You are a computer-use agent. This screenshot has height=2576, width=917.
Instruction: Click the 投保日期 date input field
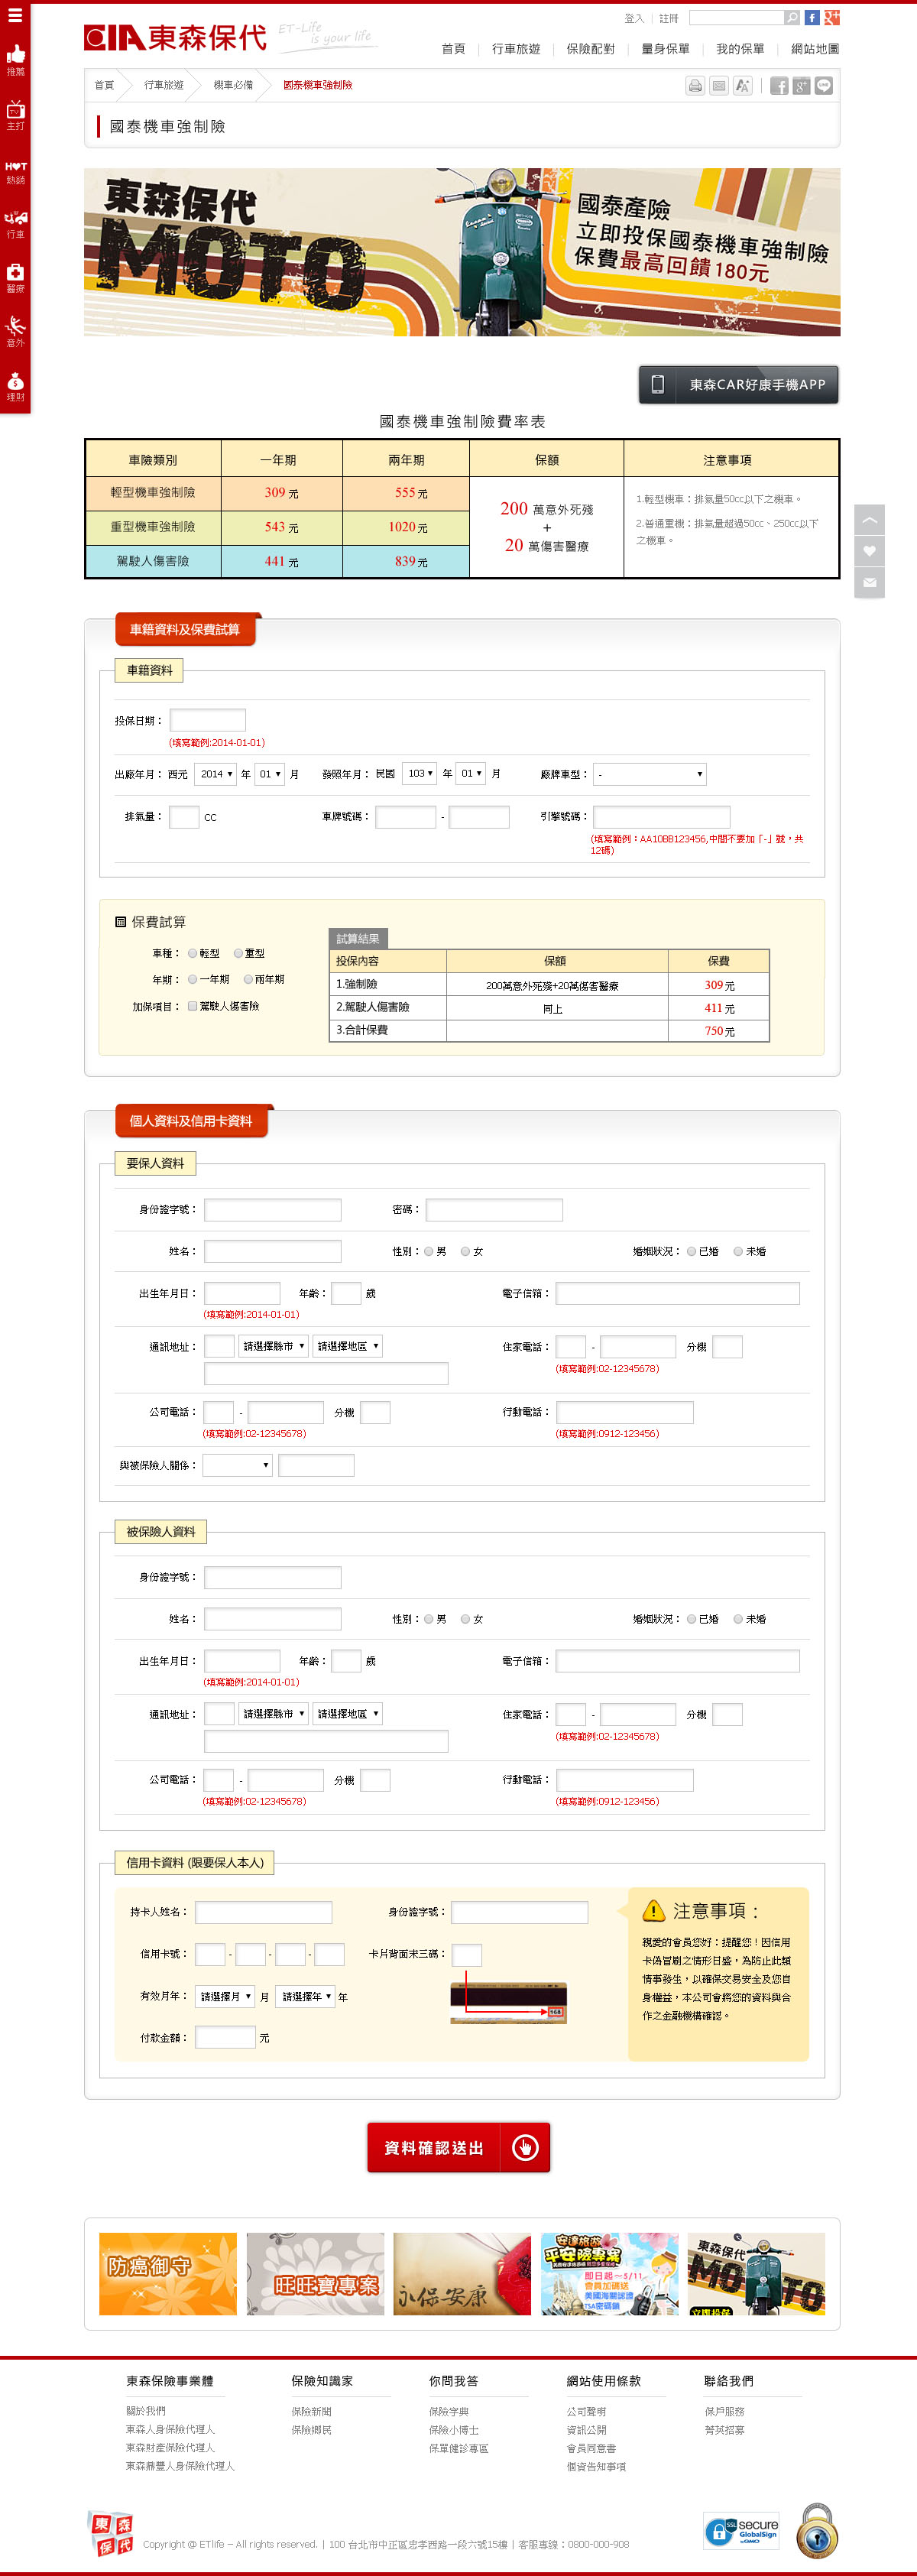point(208,720)
